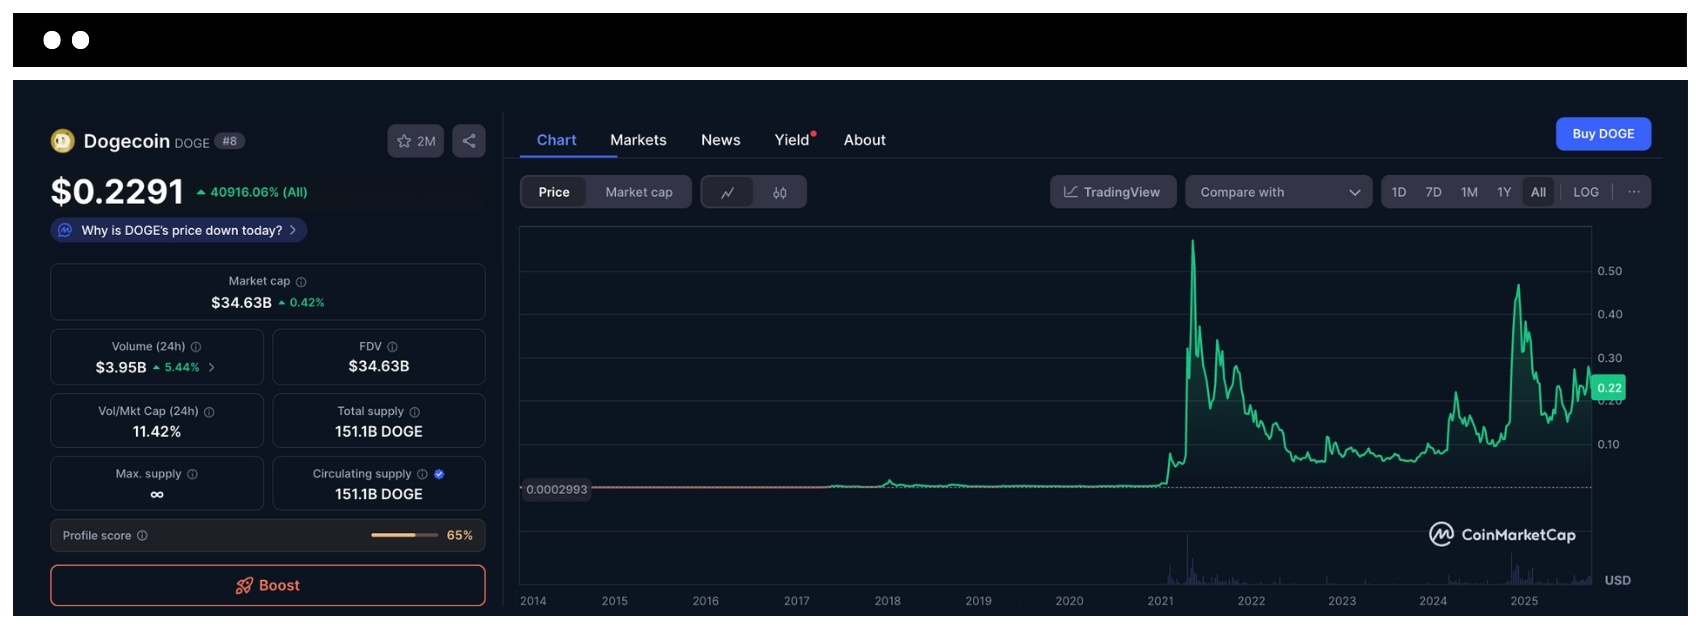This screenshot has height=625, width=1700.
Task: Open the Compare with dropdown
Action: pyautogui.click(x=1279, y=192)
